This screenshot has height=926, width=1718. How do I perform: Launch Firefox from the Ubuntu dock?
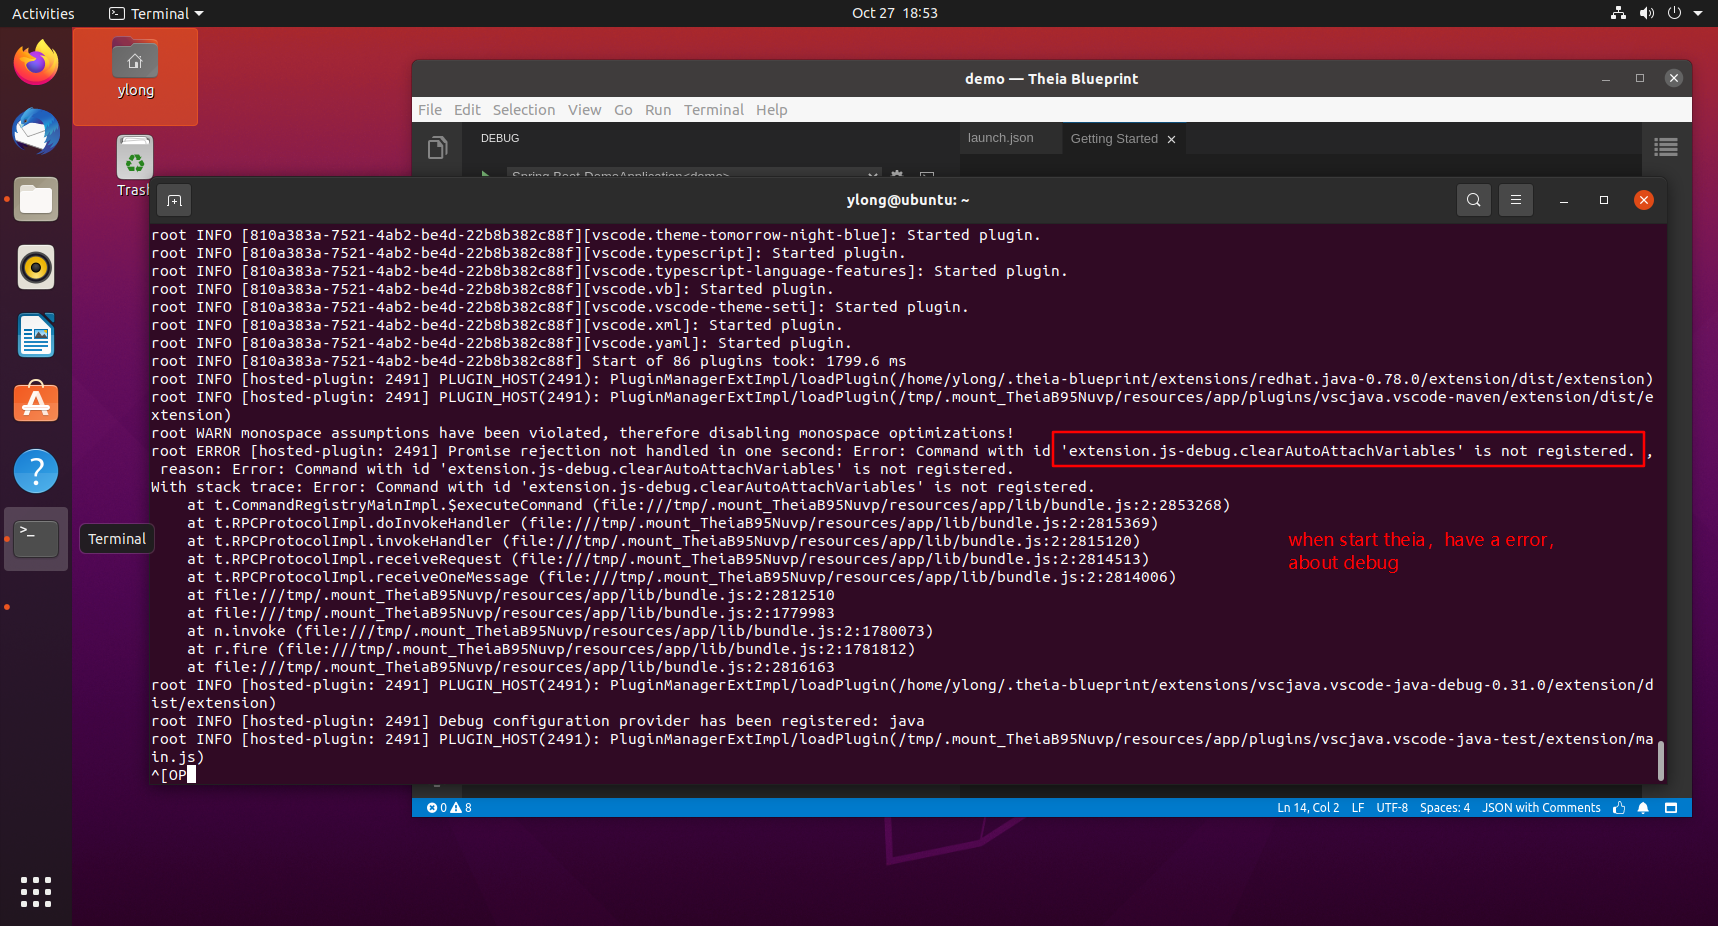tap(35, 62)
